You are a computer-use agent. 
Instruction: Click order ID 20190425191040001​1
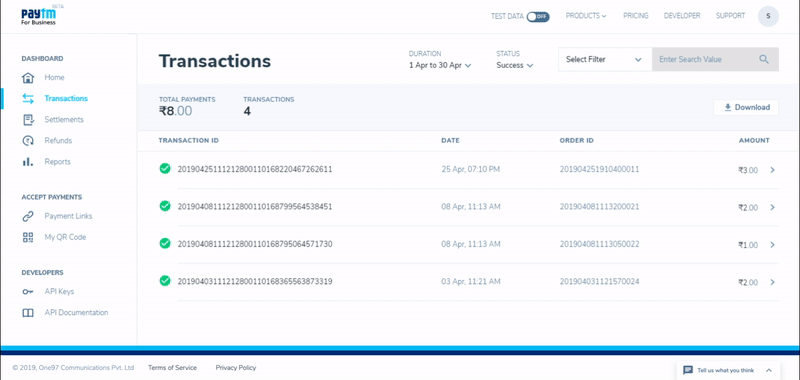[599, 169]
